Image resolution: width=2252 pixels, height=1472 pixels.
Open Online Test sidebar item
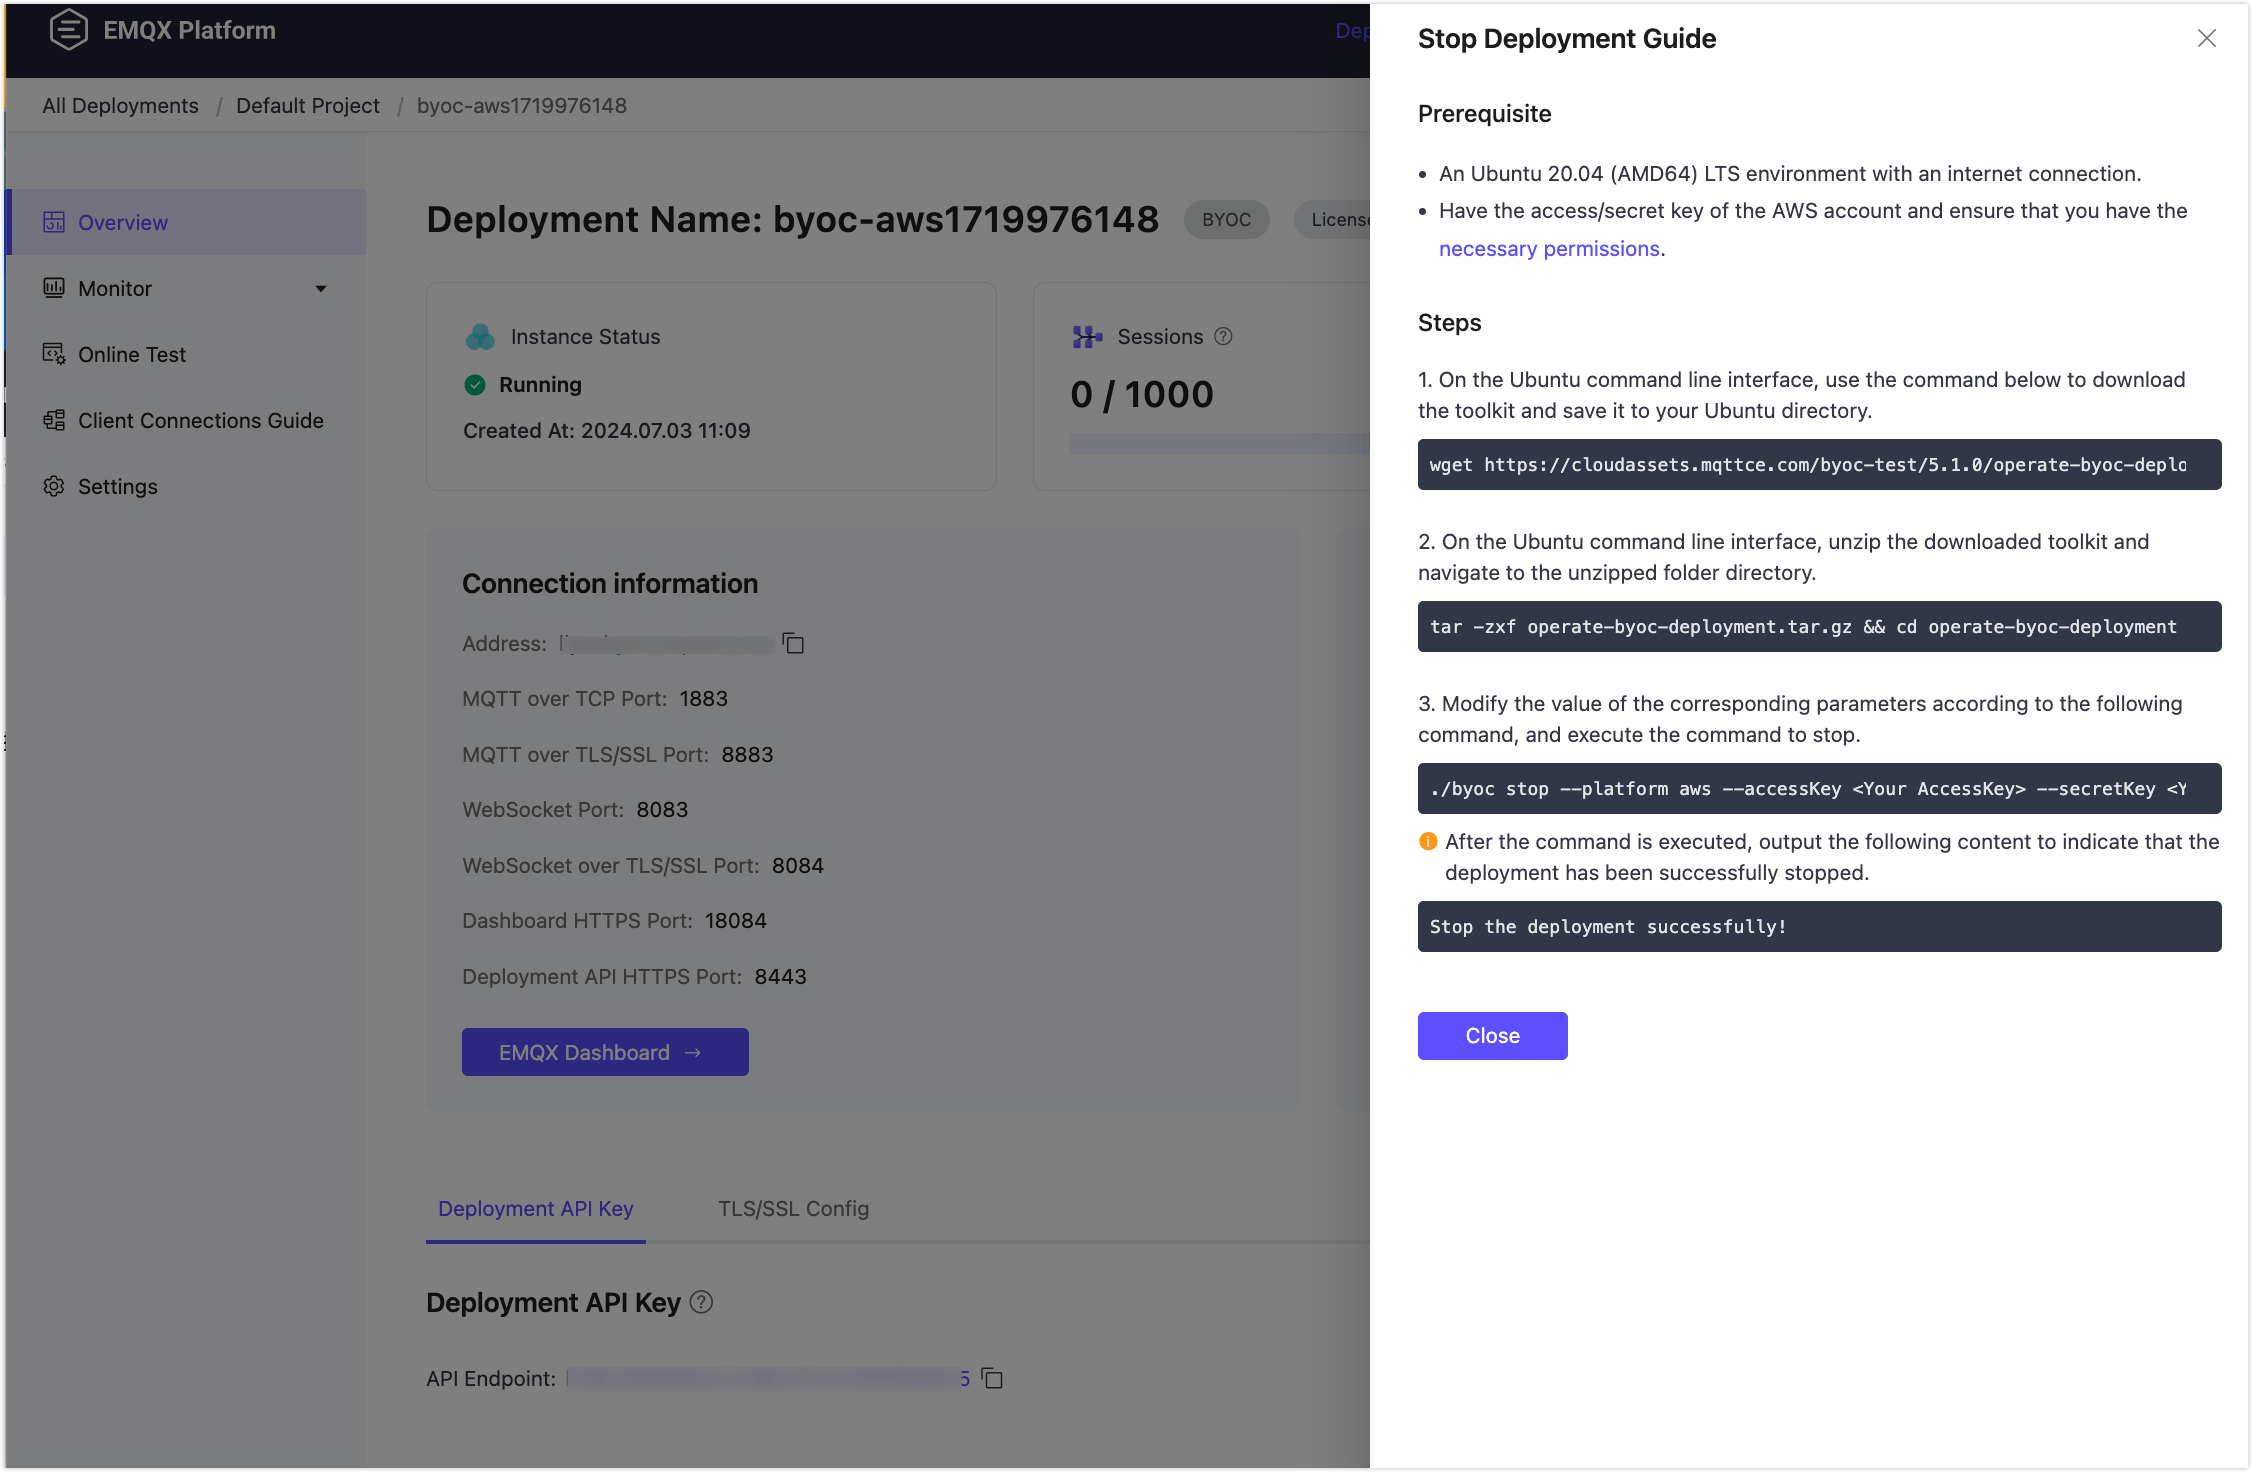tap(131, 354)
